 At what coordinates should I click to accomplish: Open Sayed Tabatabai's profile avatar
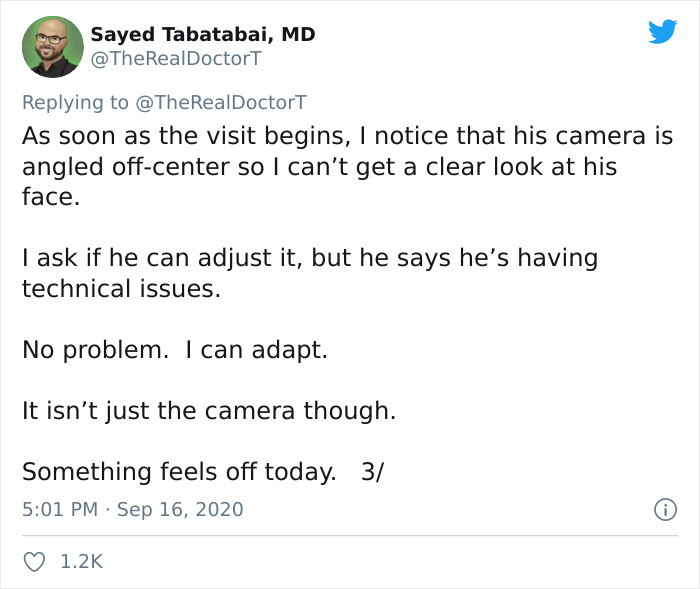pyautogui.click(x=52, y=46)
